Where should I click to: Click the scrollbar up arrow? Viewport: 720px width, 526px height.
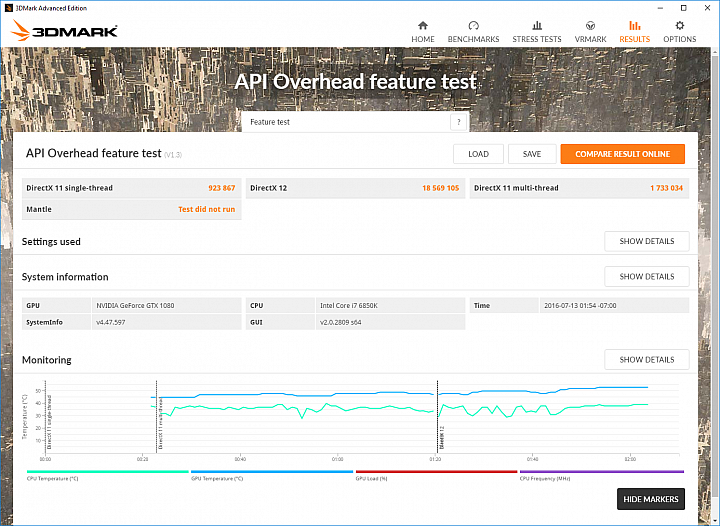tap(715, 51)
